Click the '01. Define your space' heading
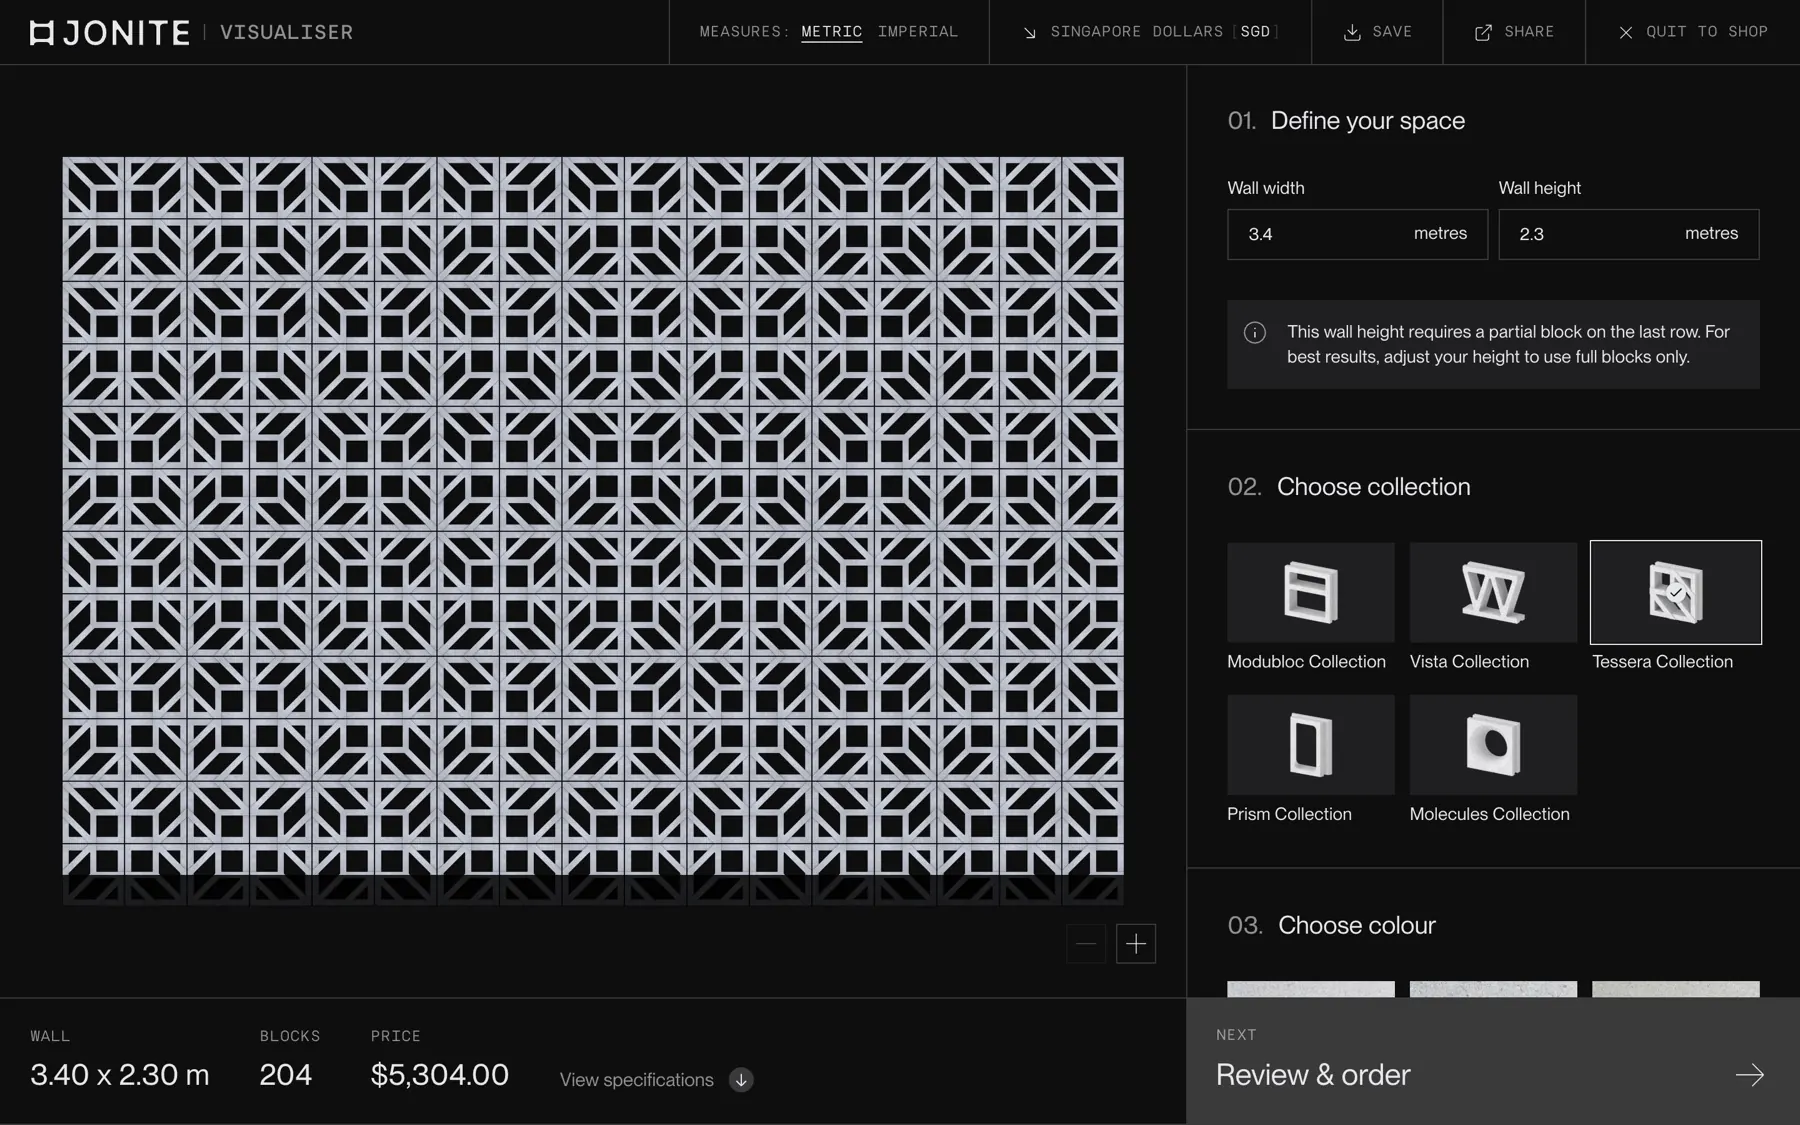1800x1125 pixels. [x=1346, y=121]
